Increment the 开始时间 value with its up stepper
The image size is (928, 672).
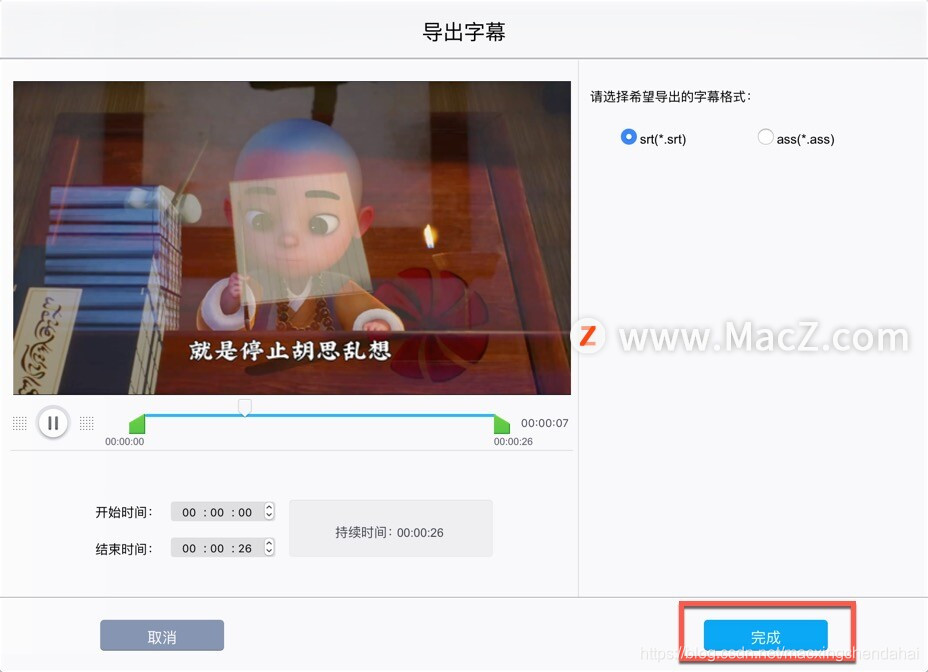point(267,507)
